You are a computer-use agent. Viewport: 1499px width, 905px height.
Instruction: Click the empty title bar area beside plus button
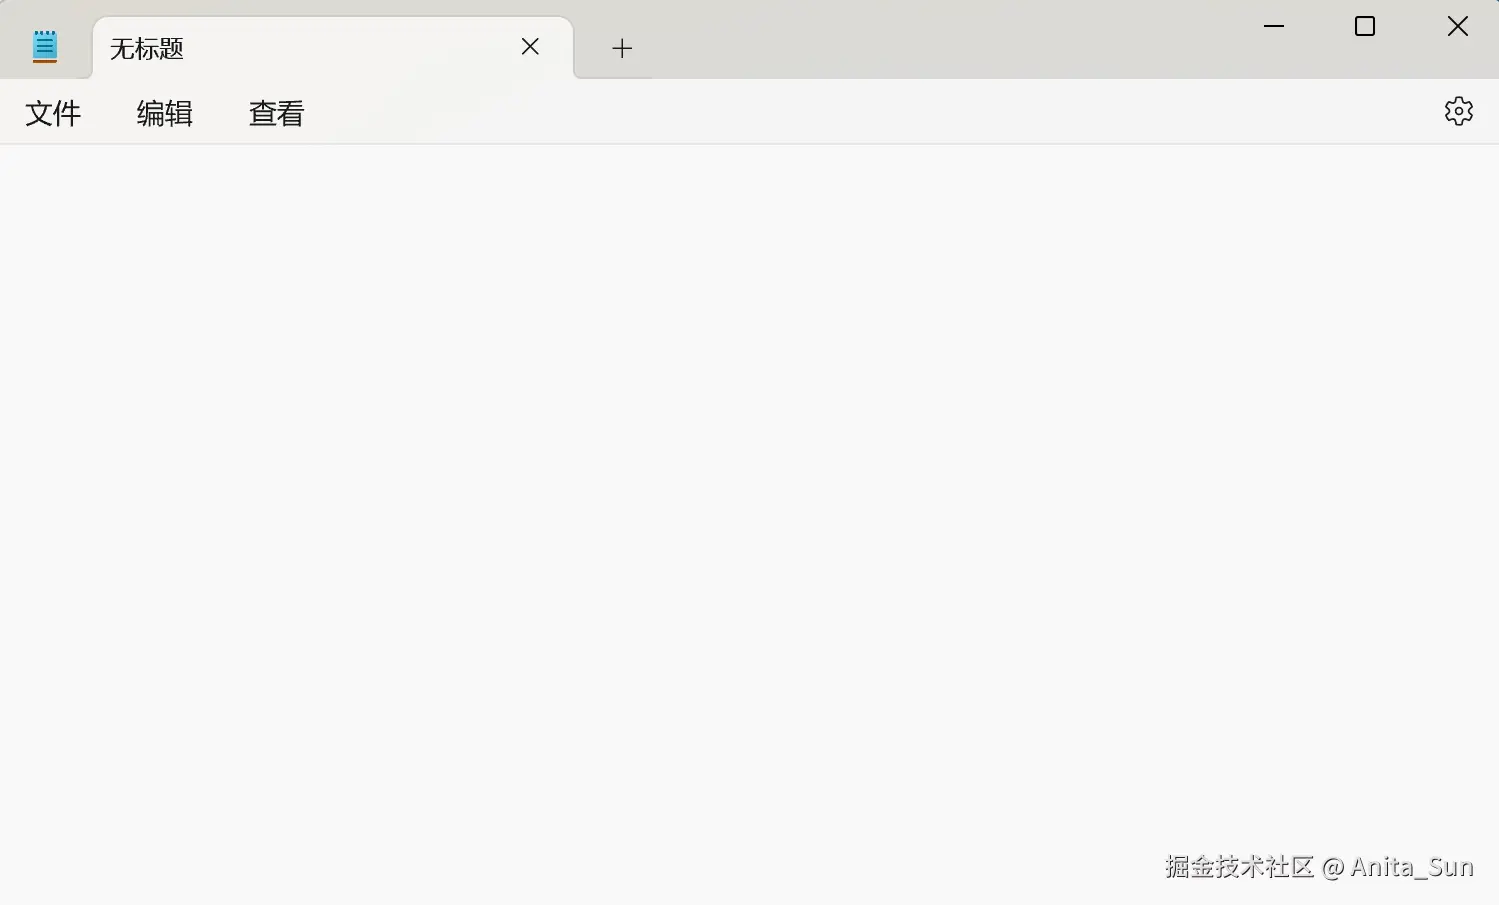940,40
